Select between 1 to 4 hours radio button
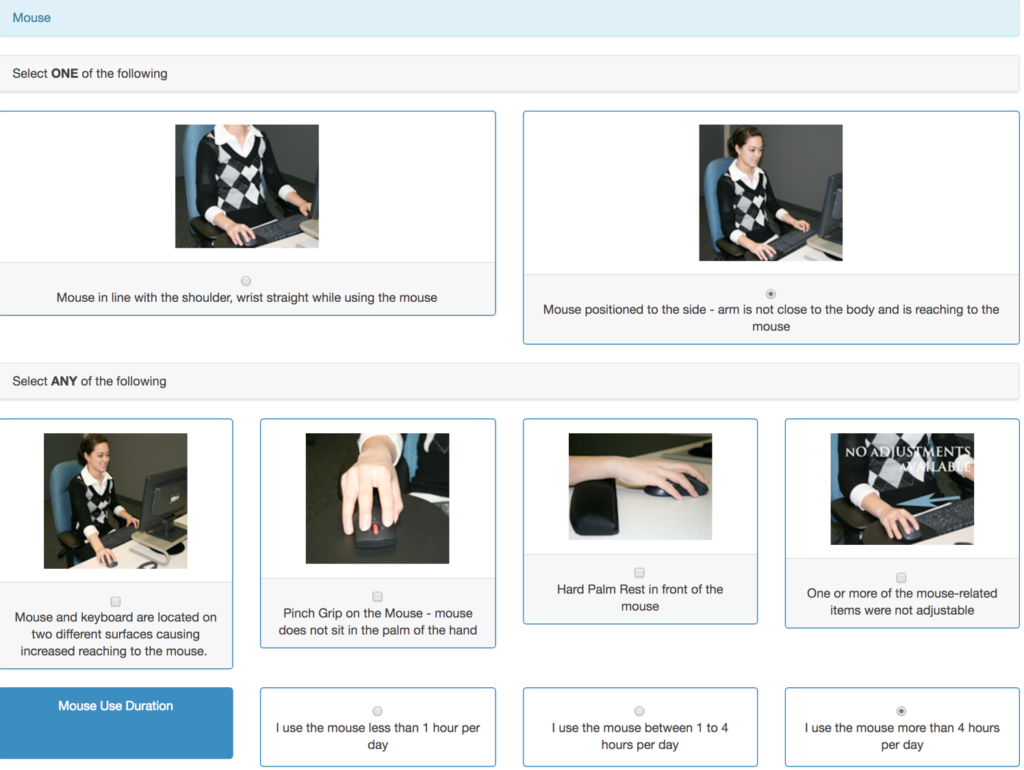1024x770 pixels. pyautogui.click(x=640, y=711)
